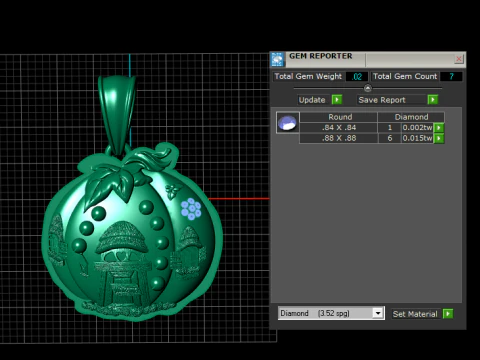The width and height of the screenshot is (480, 360).
Task: Click the Total Gem Weight value field
Action: pos(357,76)
